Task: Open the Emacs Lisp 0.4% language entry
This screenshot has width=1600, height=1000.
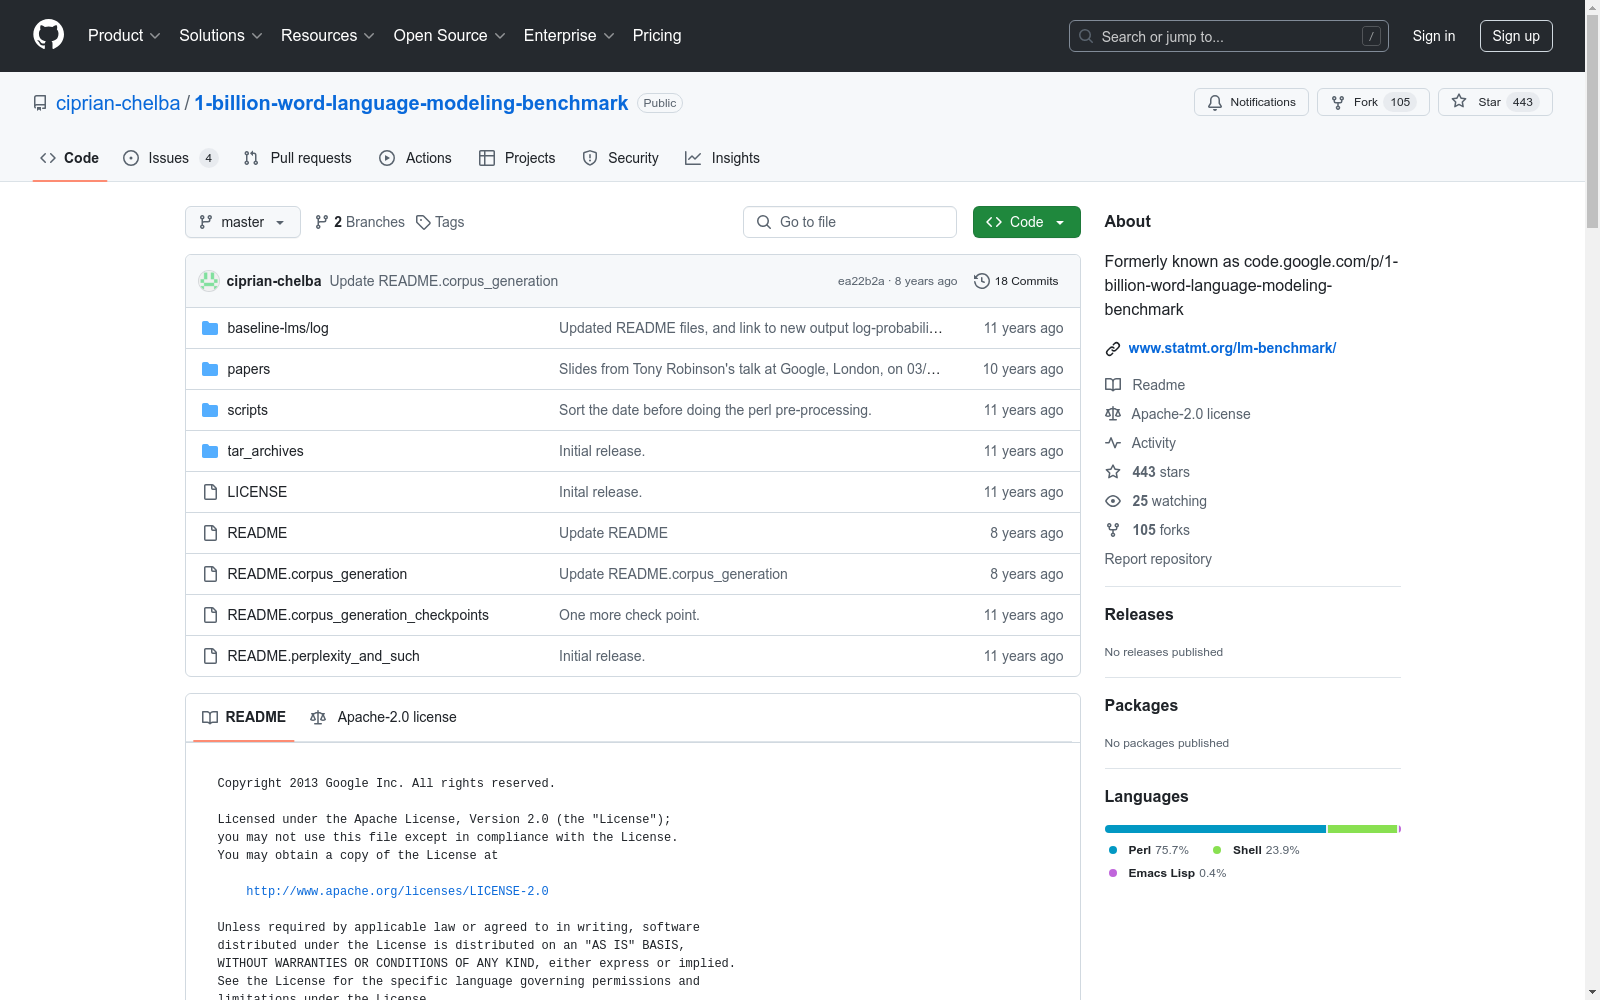Action: tap(1167, 873)
